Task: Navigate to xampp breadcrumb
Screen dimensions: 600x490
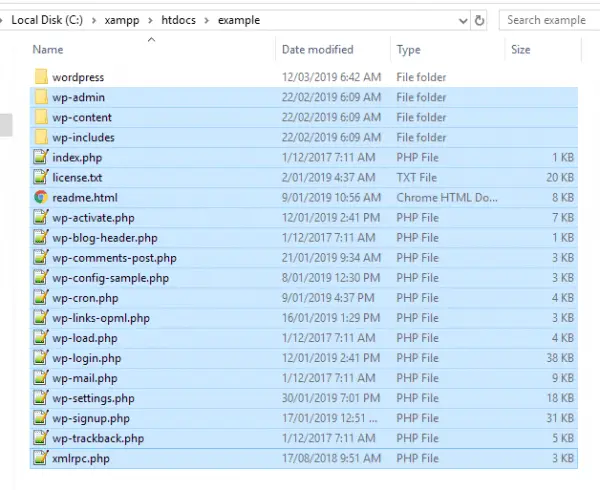Action: click(x=122, y=20)
